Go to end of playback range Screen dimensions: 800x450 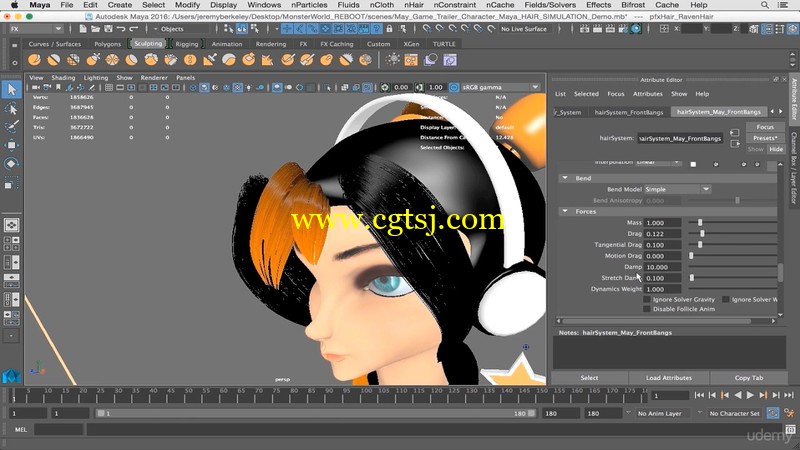[789, 395]
